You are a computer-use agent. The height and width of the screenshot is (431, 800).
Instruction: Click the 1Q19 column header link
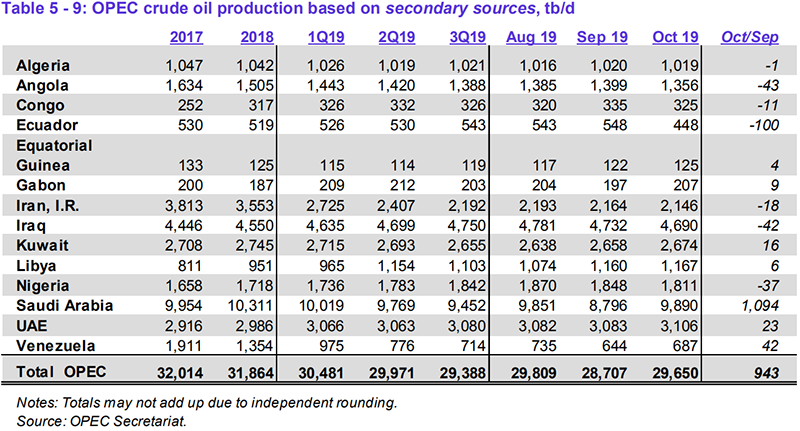(x=326, y=37)
